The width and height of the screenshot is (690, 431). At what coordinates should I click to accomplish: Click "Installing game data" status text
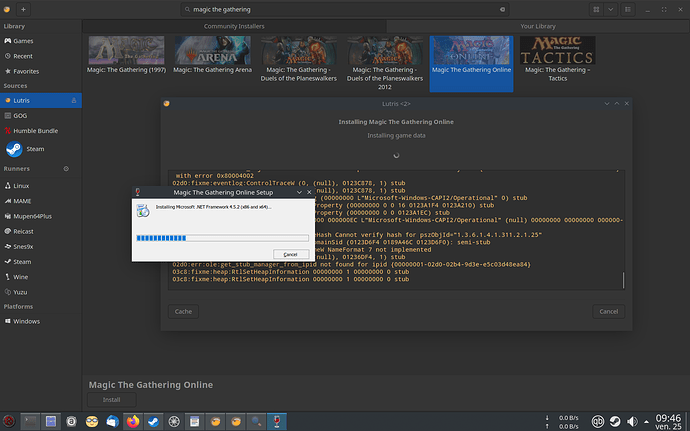click(396, 136)
